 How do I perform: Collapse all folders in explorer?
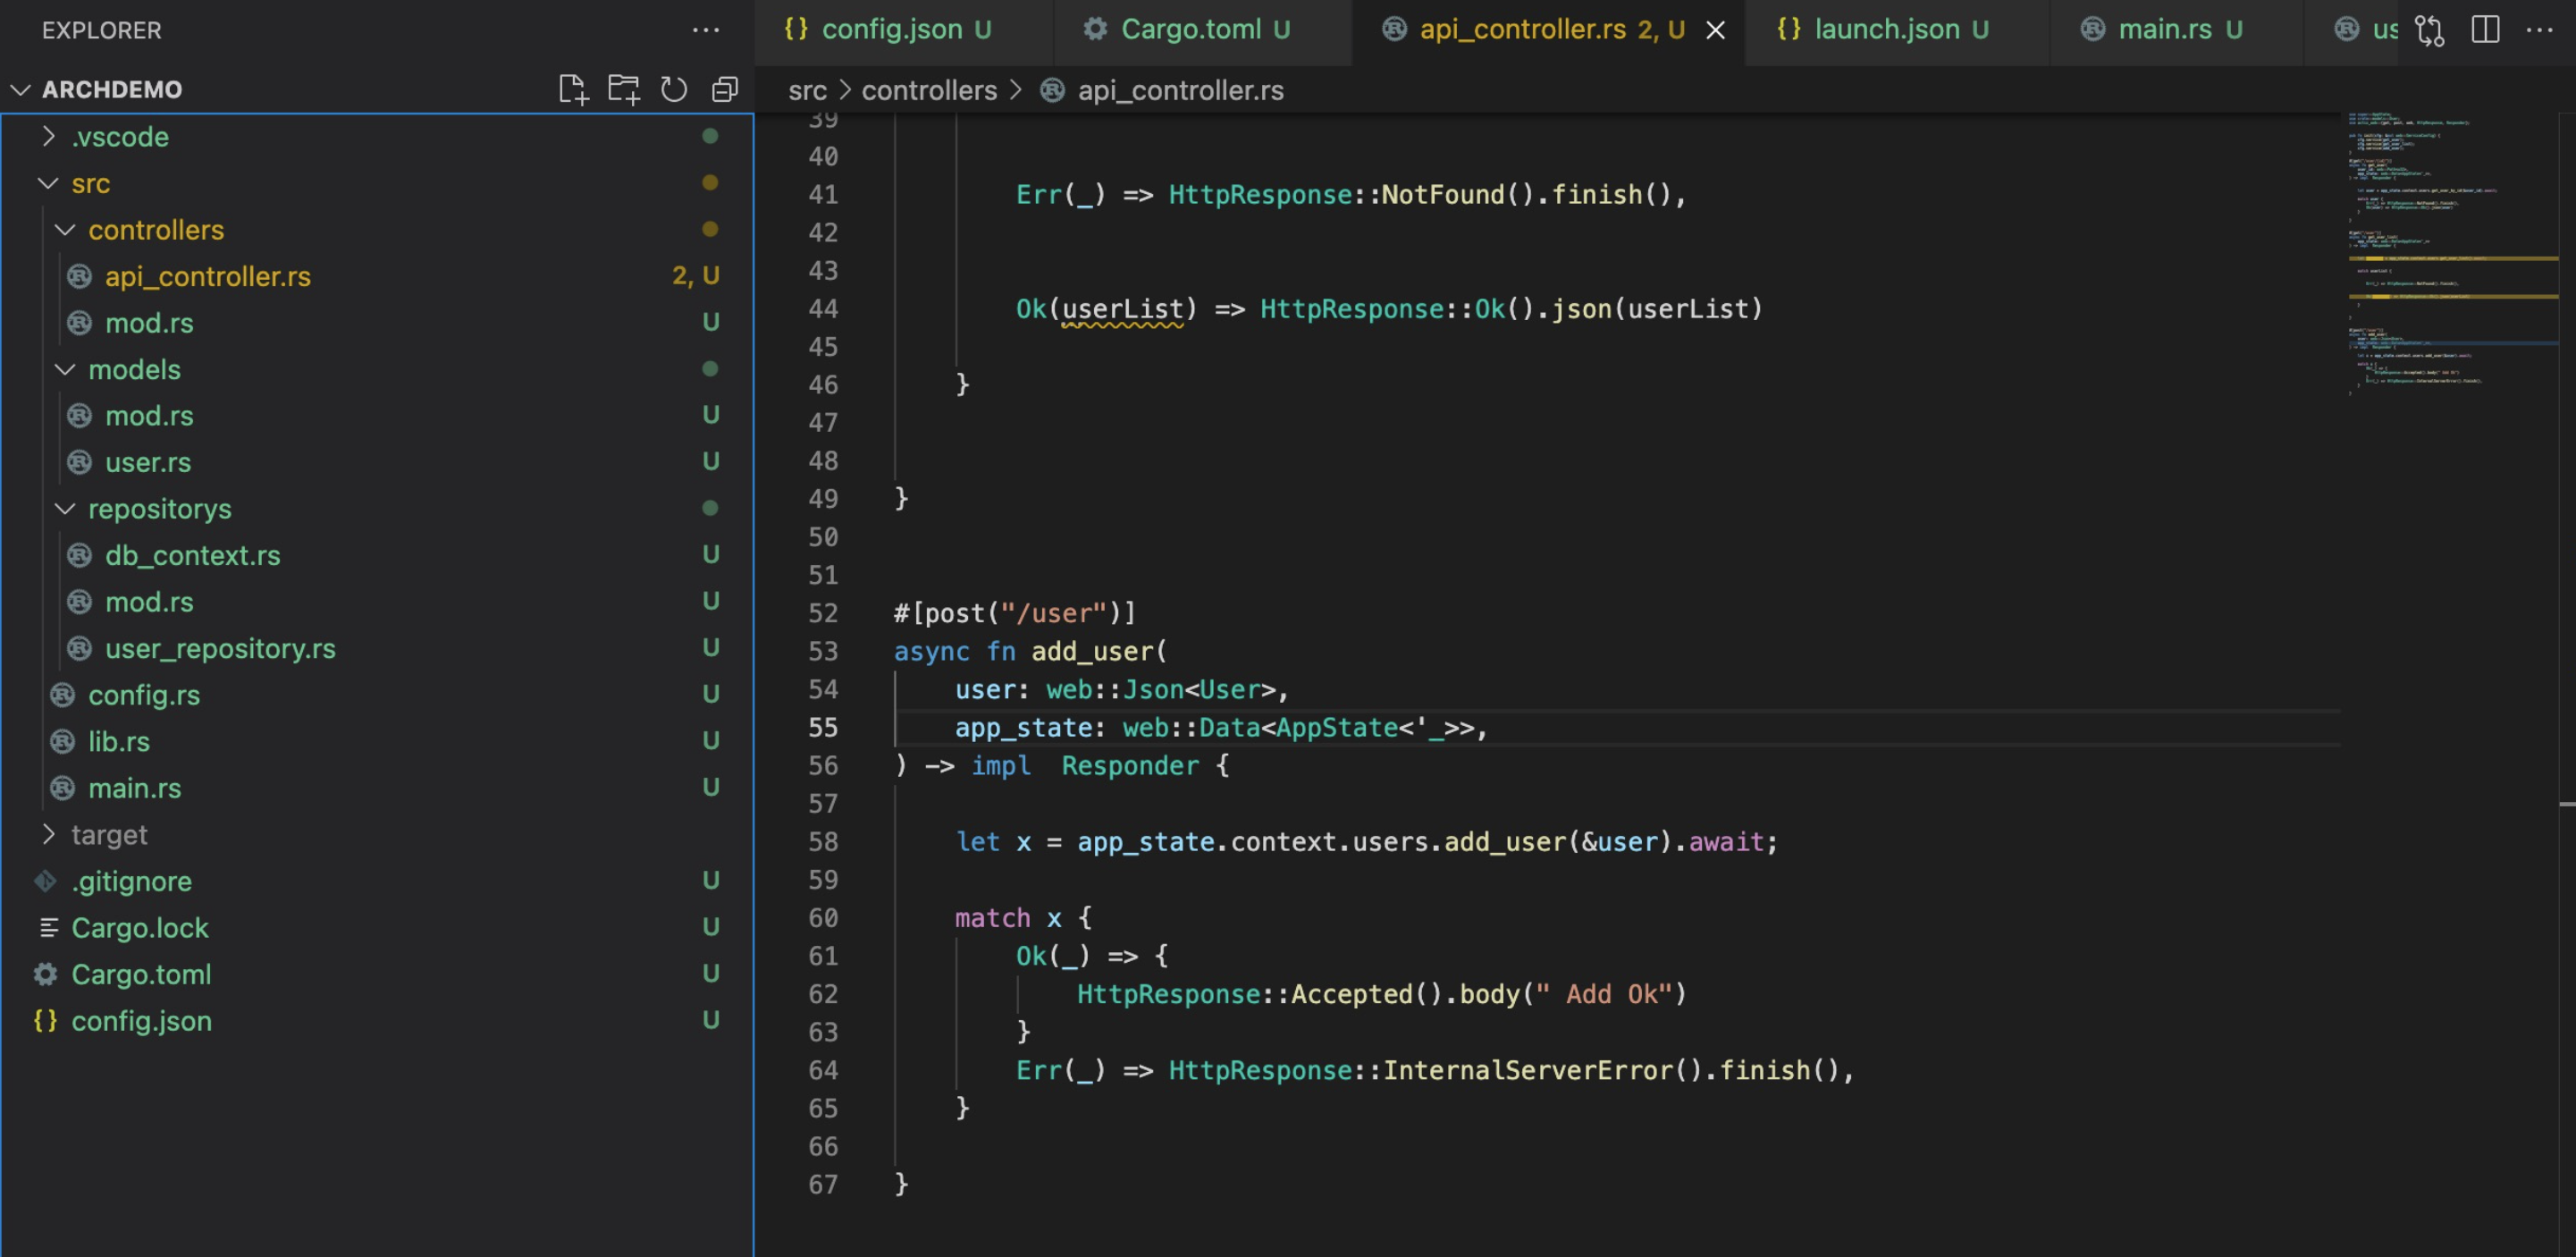pyautogui.click(x=725, y=90)
